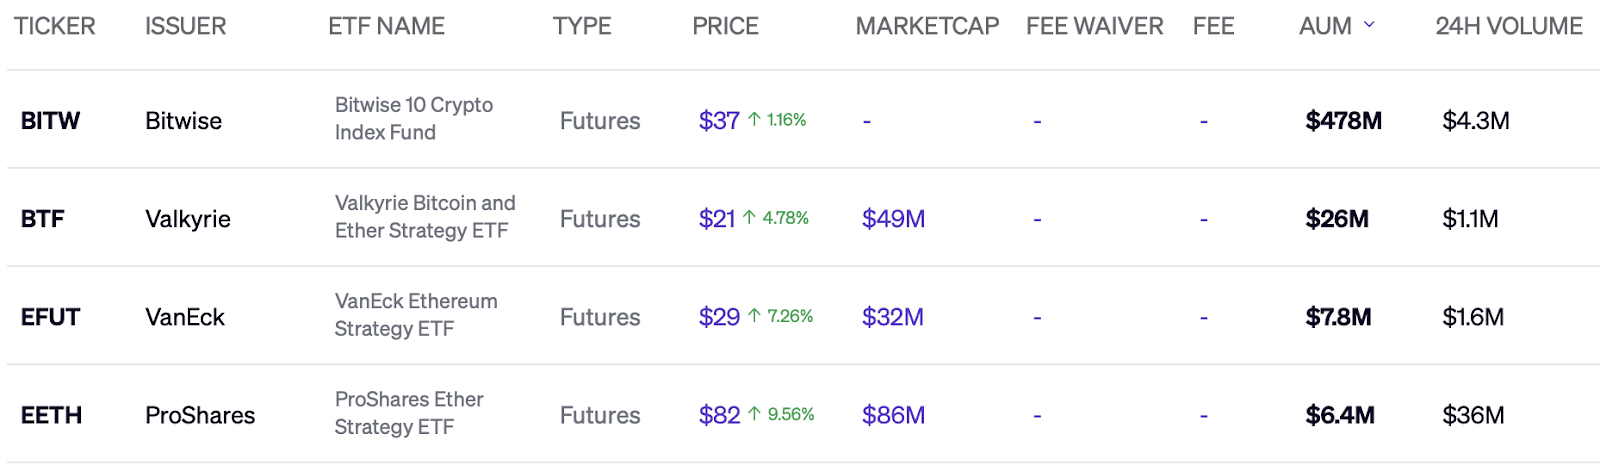This screenshot has width=1600, height=465.
Task: Sort by the TICKER column header
Action: 55,26
